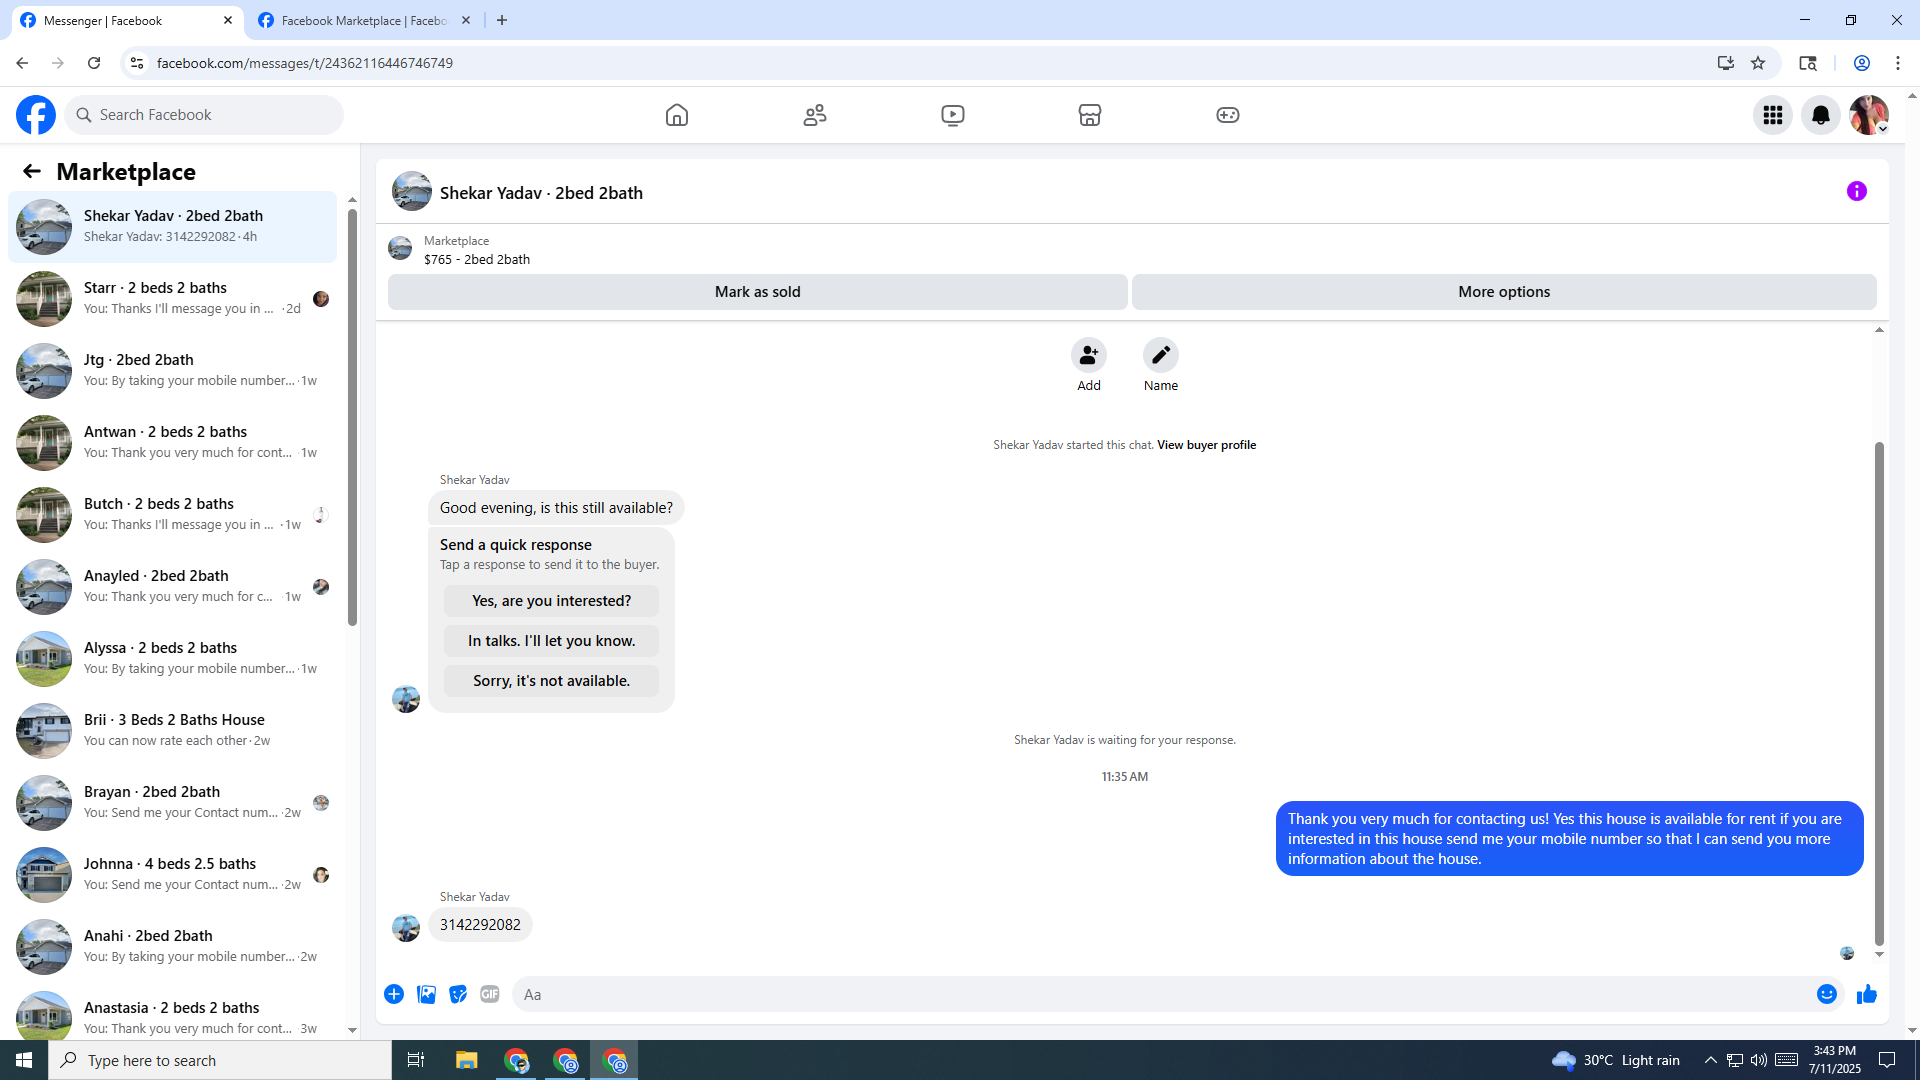Image resolution: width=1920 pixels, height=1080 pixels.
Task: Open the Windows notification center
Action: [1888, 1060]
